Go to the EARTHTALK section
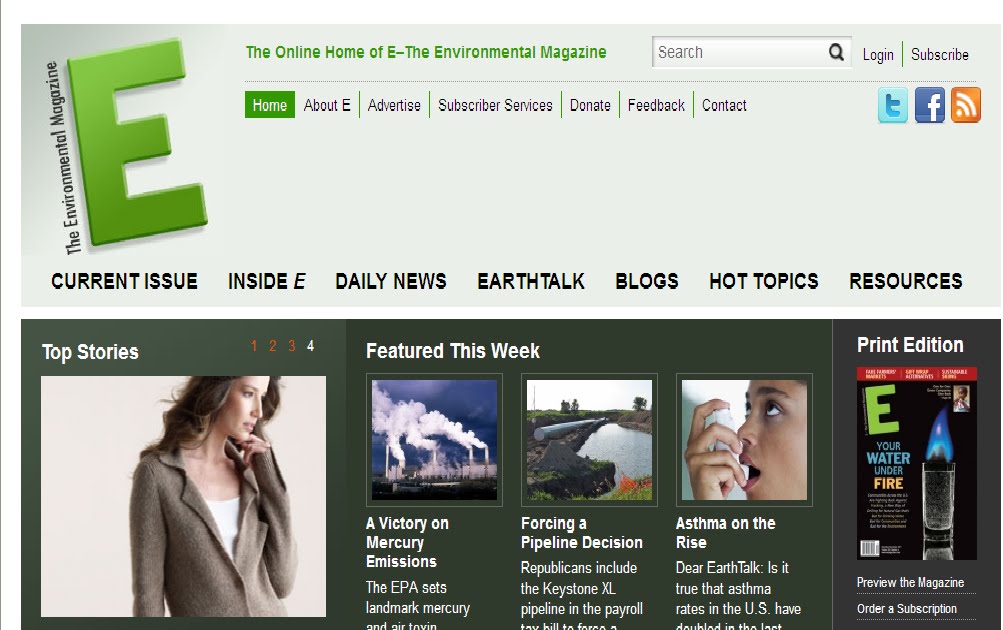1003x630 pixels. [531, 281]
